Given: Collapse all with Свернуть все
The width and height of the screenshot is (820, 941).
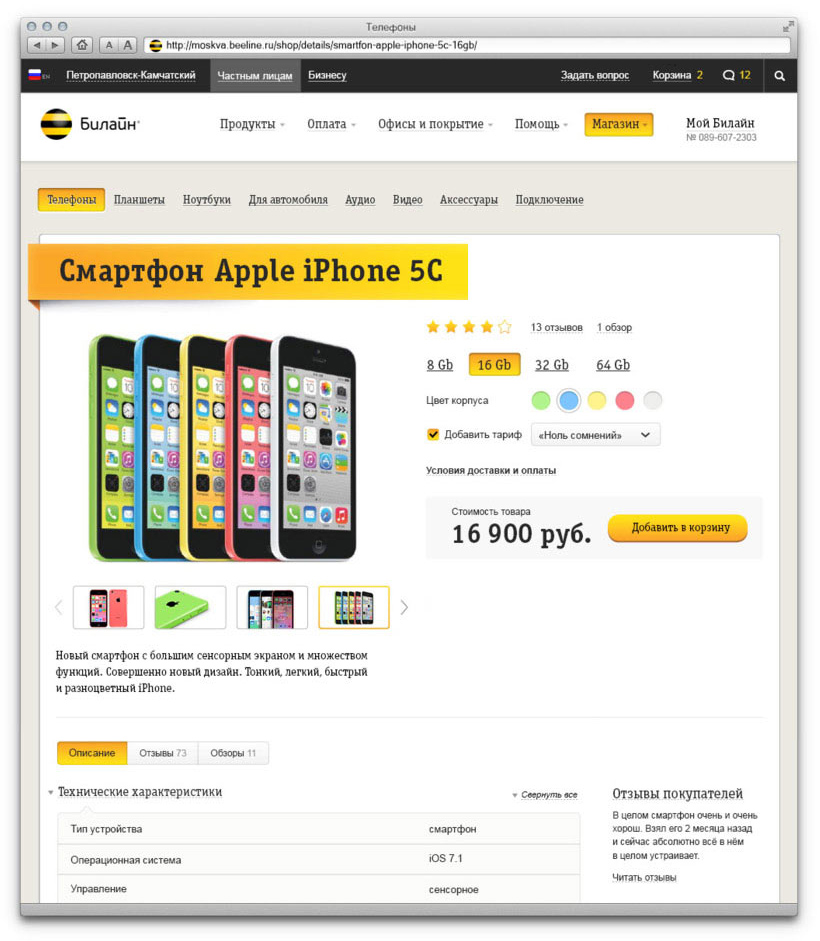Looking at the screenshot, I should [x=549, y=795].
